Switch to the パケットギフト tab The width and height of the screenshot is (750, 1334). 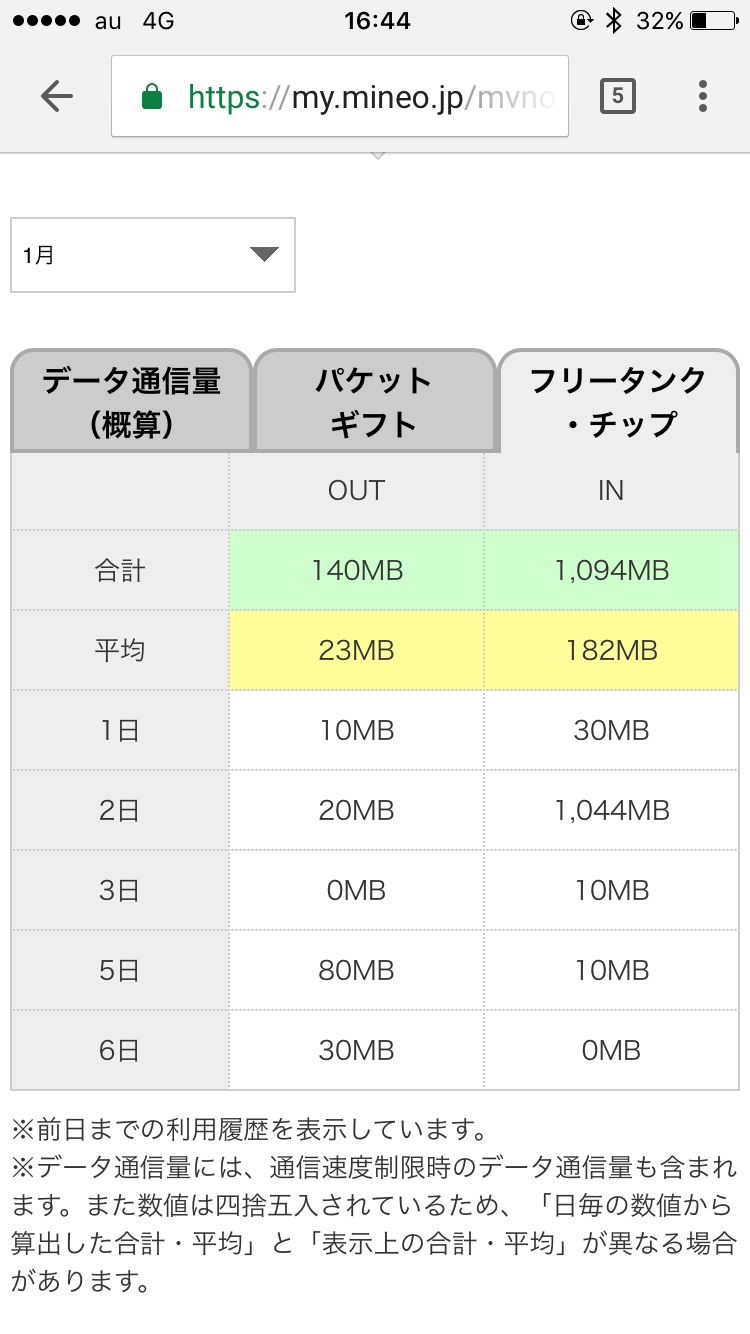pyautogui.click(x=374, y=402)
